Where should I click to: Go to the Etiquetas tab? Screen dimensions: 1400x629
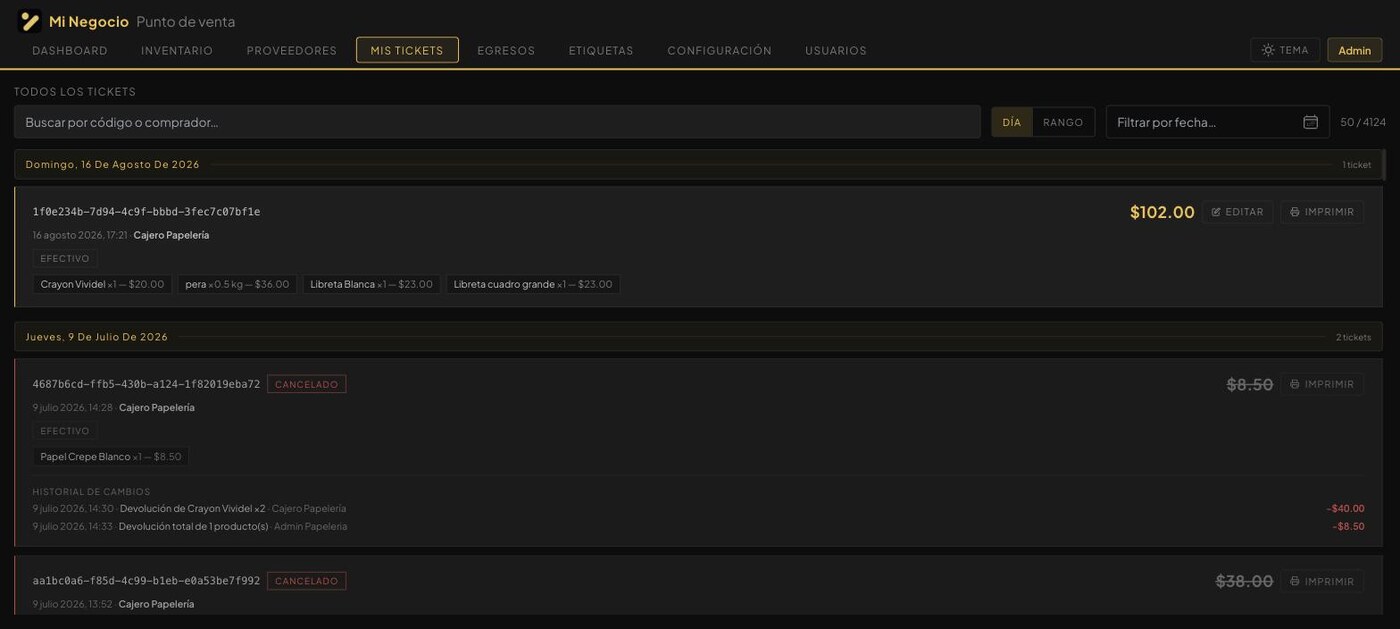point(601,50)
